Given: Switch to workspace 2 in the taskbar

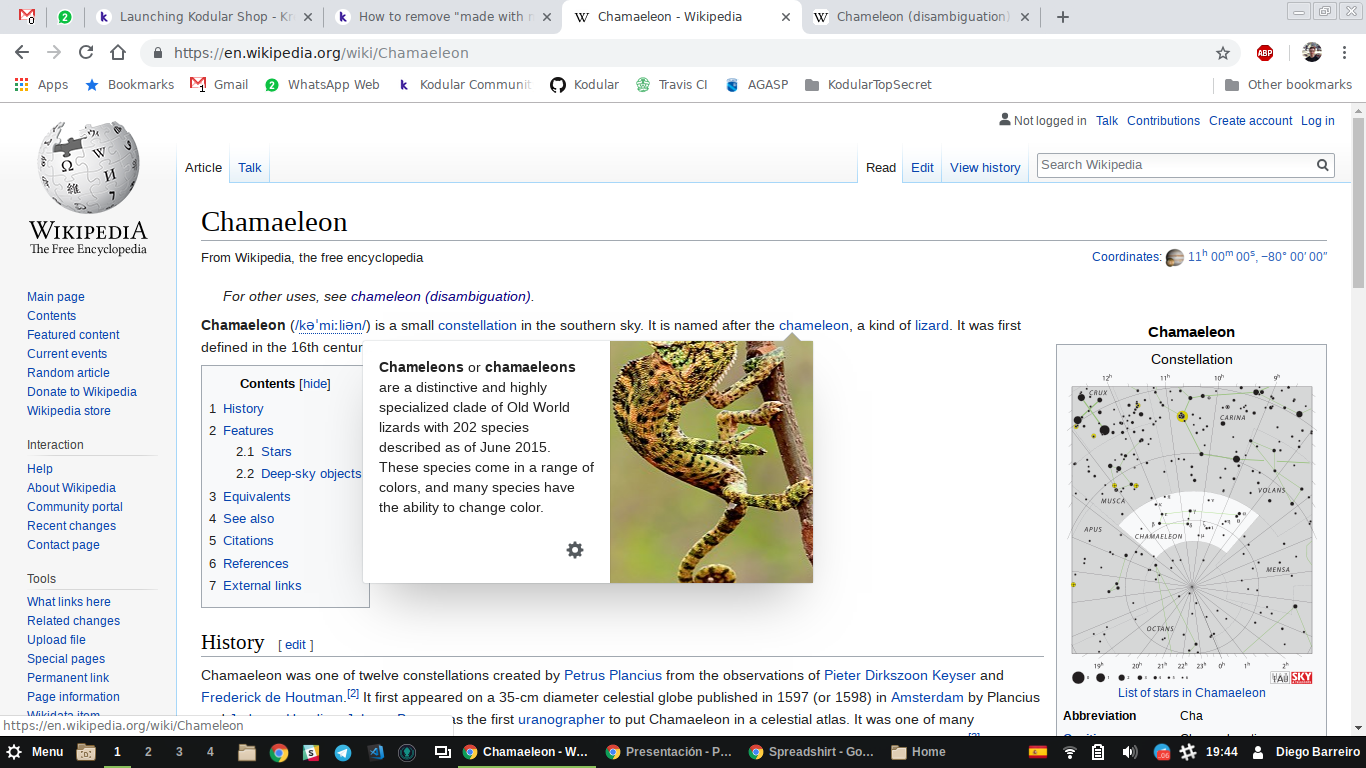Looking at the screenshot, I should tap(148, 752).
